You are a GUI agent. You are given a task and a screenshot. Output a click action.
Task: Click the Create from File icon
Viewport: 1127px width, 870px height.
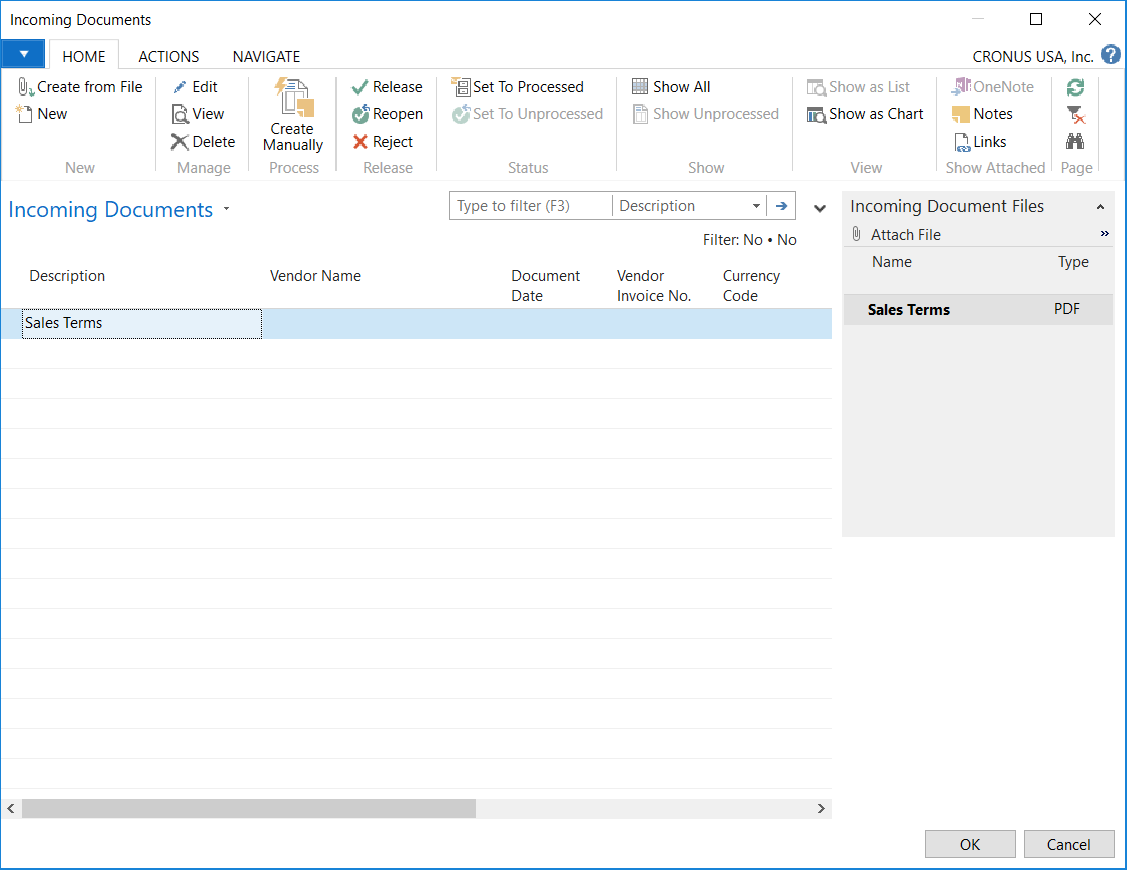tap(26, 88)
